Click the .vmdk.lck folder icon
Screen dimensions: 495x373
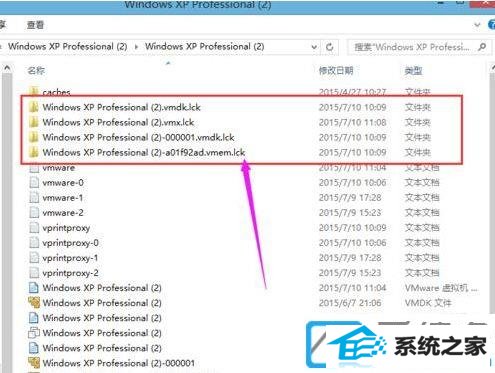click(x=33, y=107)
